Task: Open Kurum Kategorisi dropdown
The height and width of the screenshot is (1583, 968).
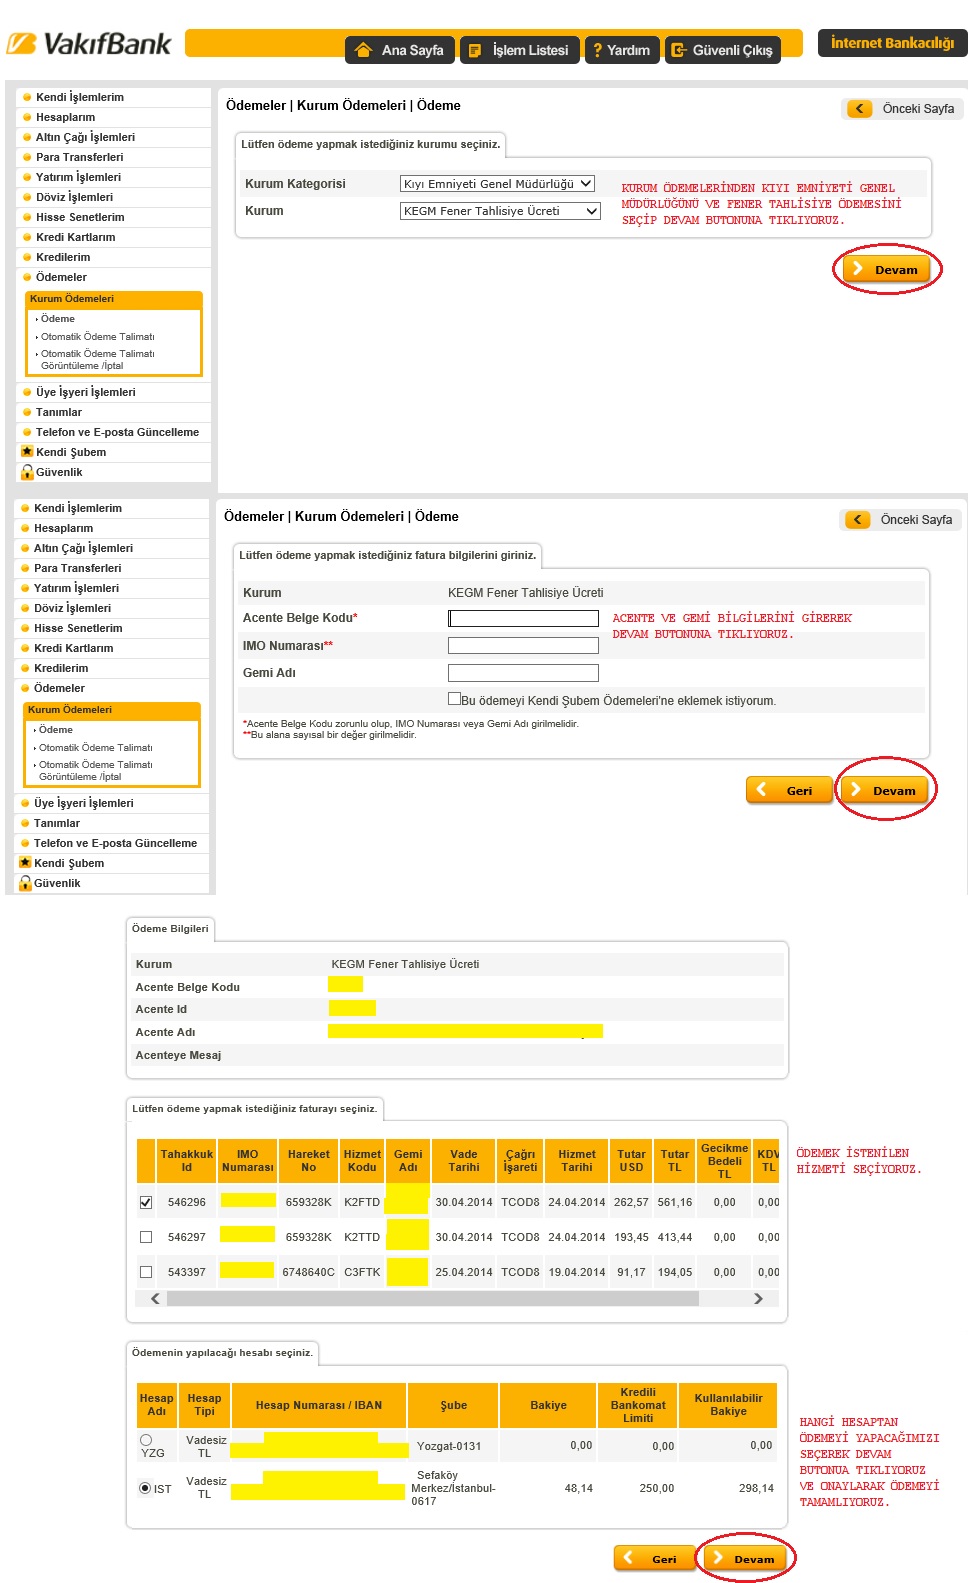Action: pos(497,184)
